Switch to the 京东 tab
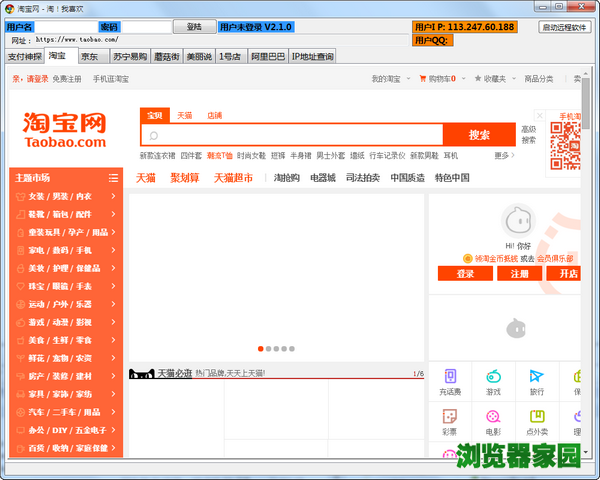This screenshot has height=480, width=600. coord(89,57)
